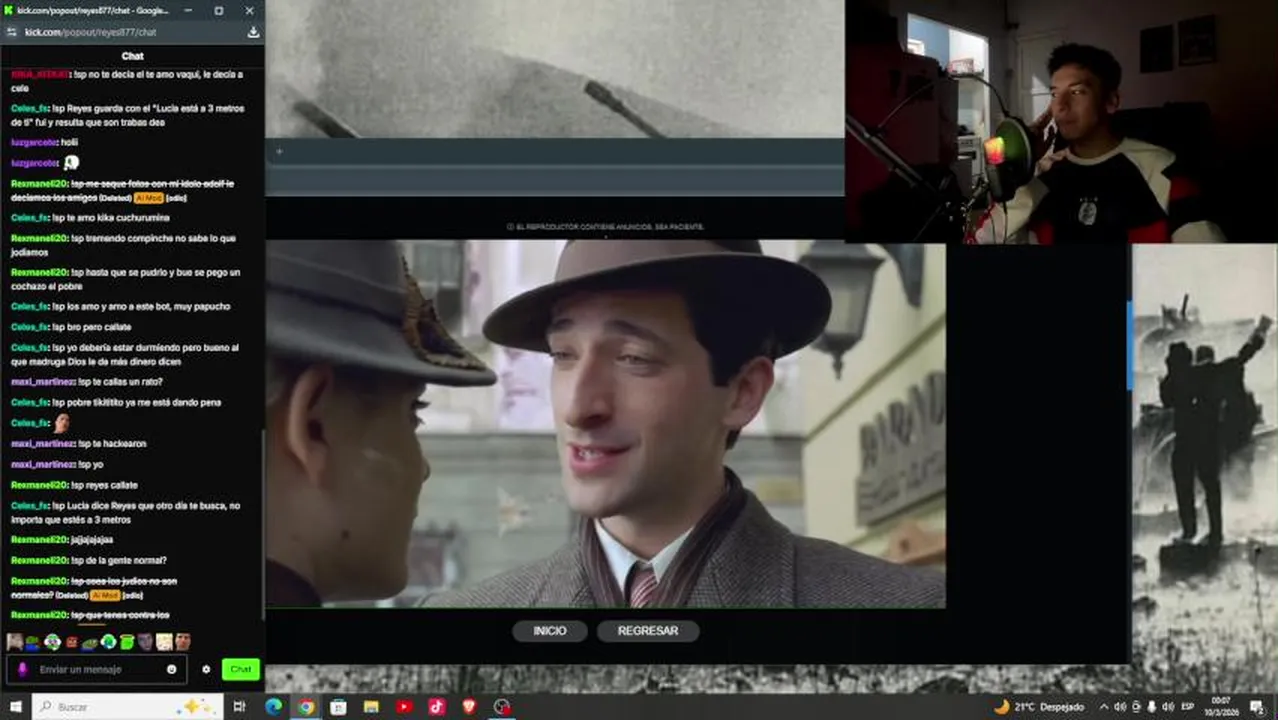Click the green Chat send button
The height and width of the screenshot is (720, 1278).
240,669
